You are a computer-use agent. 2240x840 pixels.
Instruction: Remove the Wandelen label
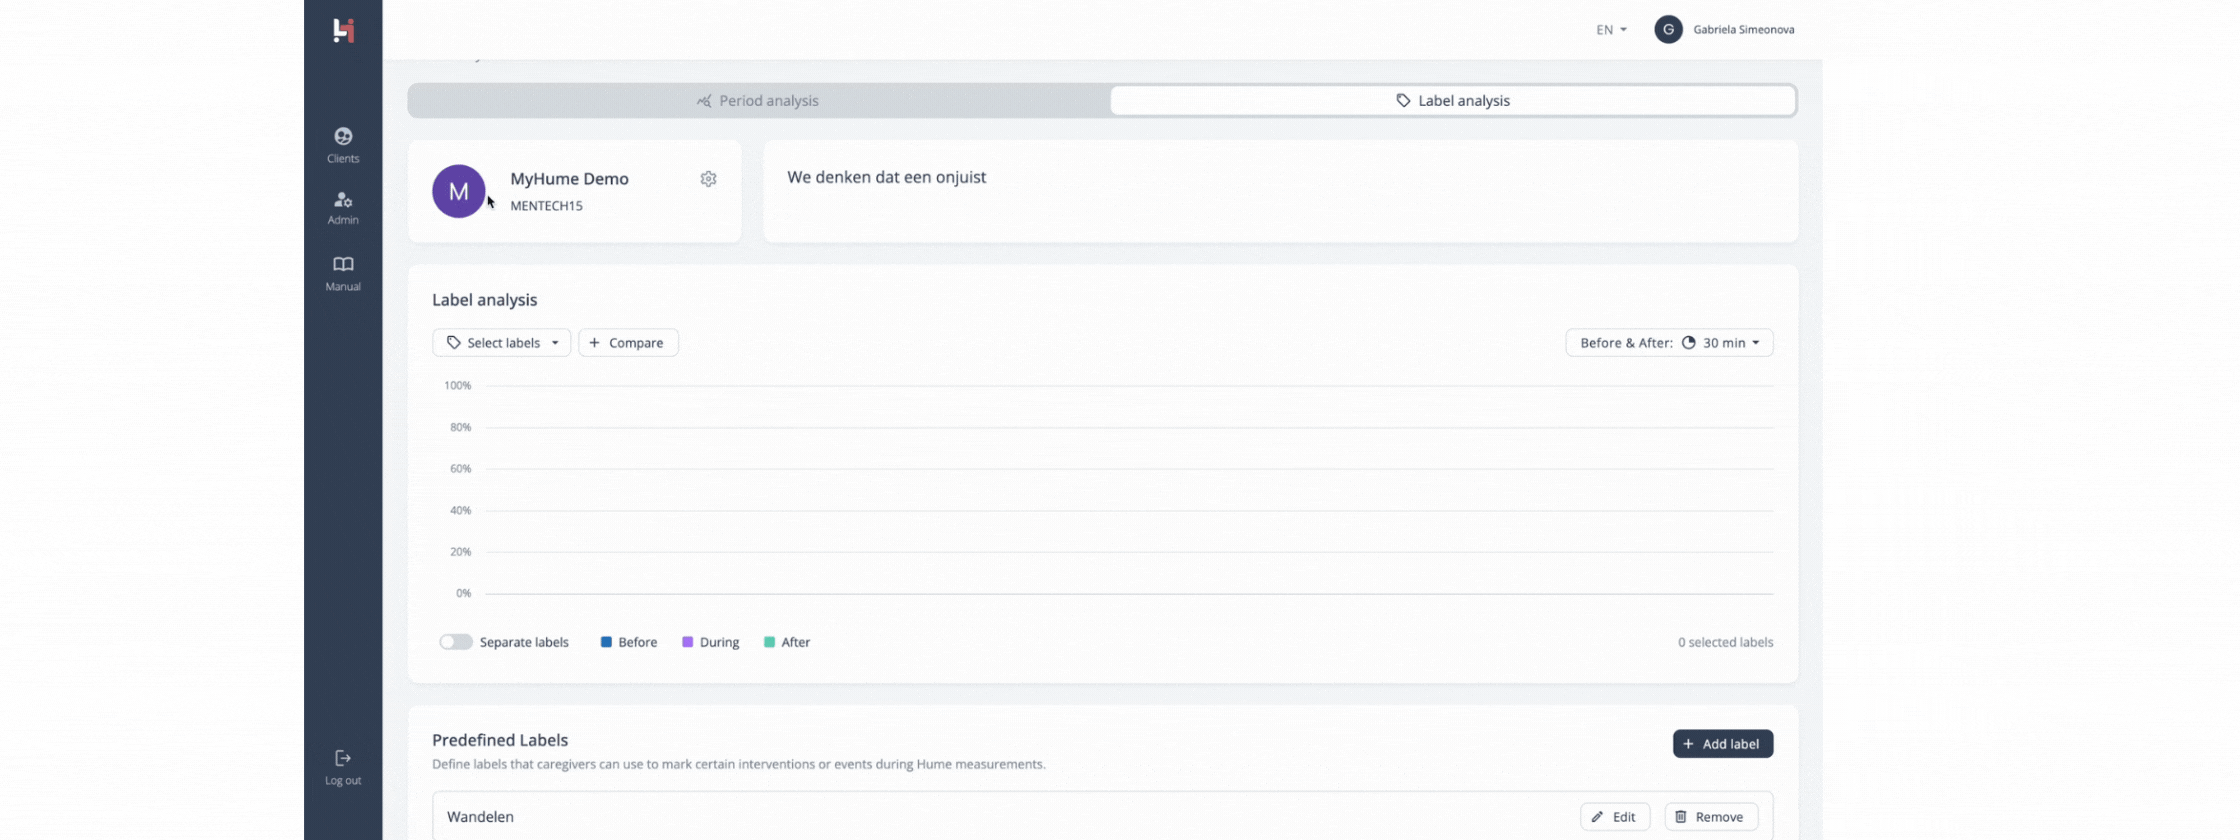[x=1710, y=817]
